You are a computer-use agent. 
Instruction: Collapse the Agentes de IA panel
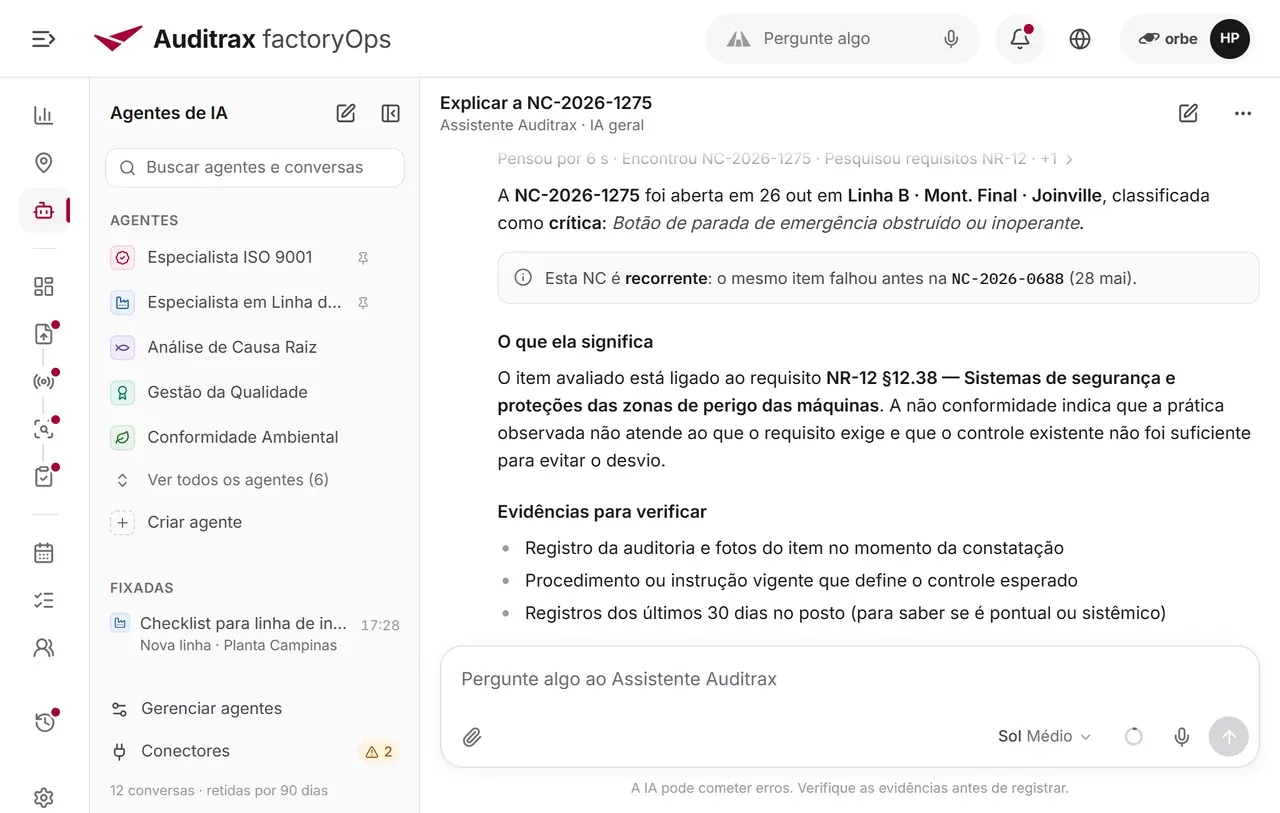click(x=391, y=113)
